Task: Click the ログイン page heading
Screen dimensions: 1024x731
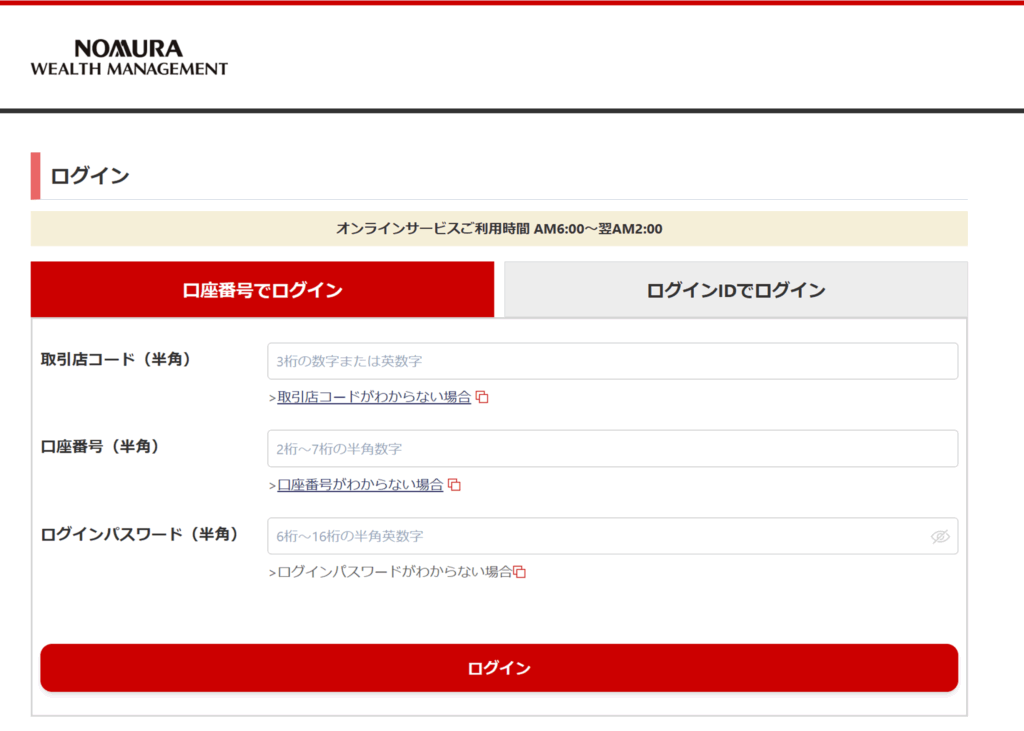Action: click(90, 176)
